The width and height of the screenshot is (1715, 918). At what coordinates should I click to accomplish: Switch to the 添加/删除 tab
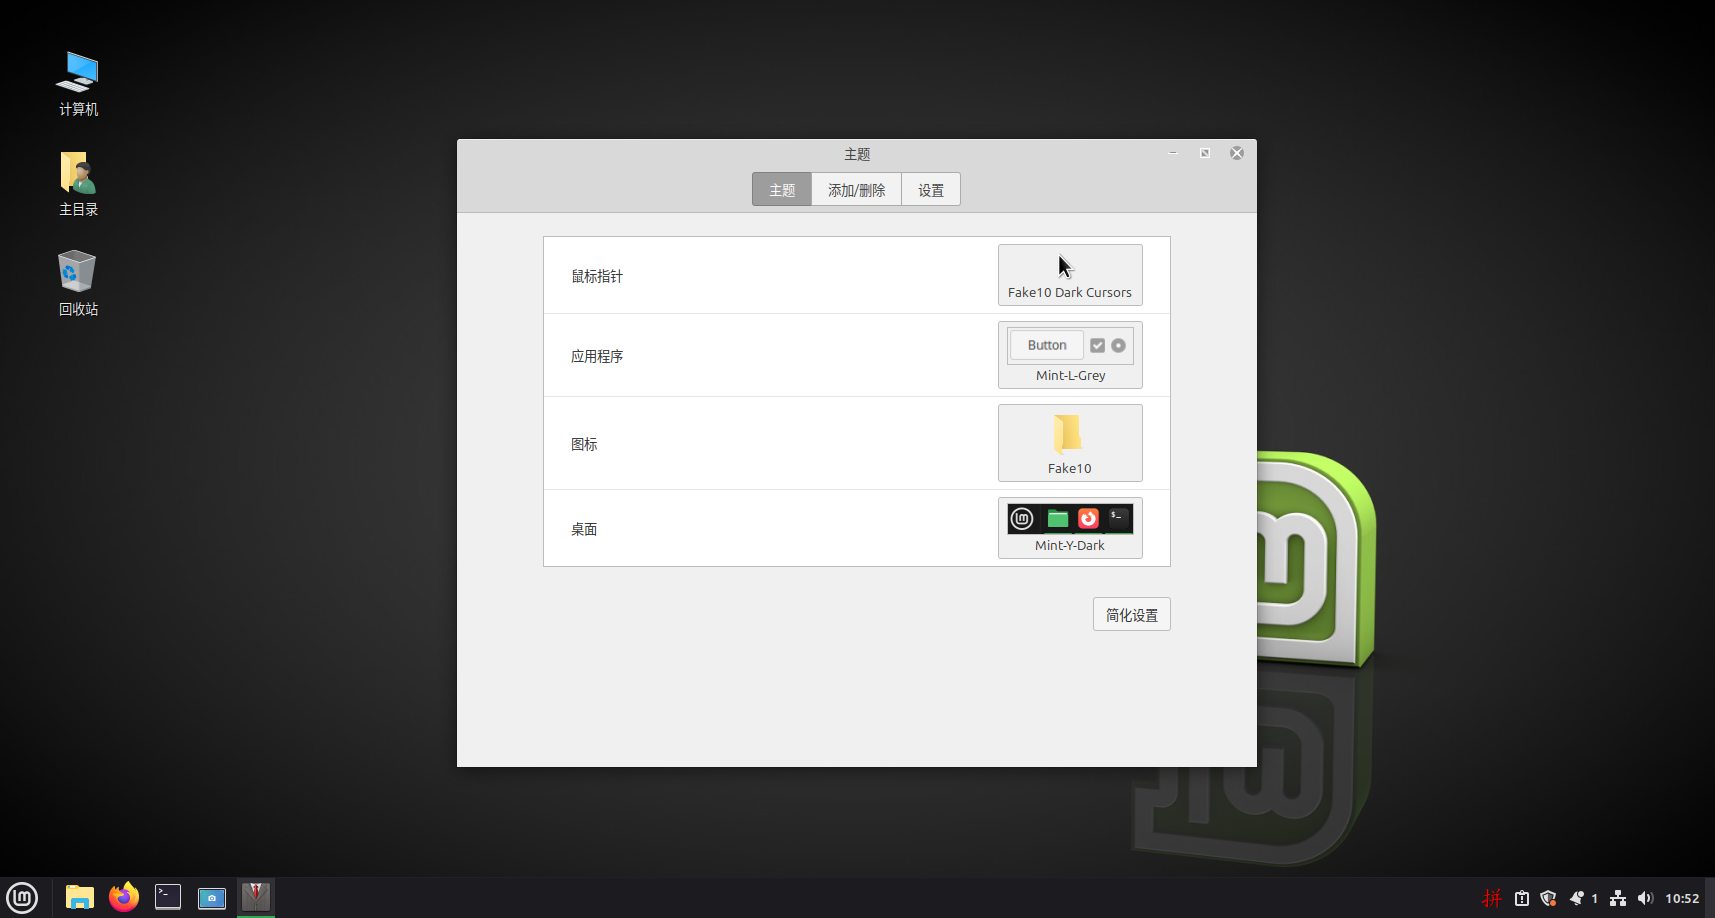coord(855,189)
